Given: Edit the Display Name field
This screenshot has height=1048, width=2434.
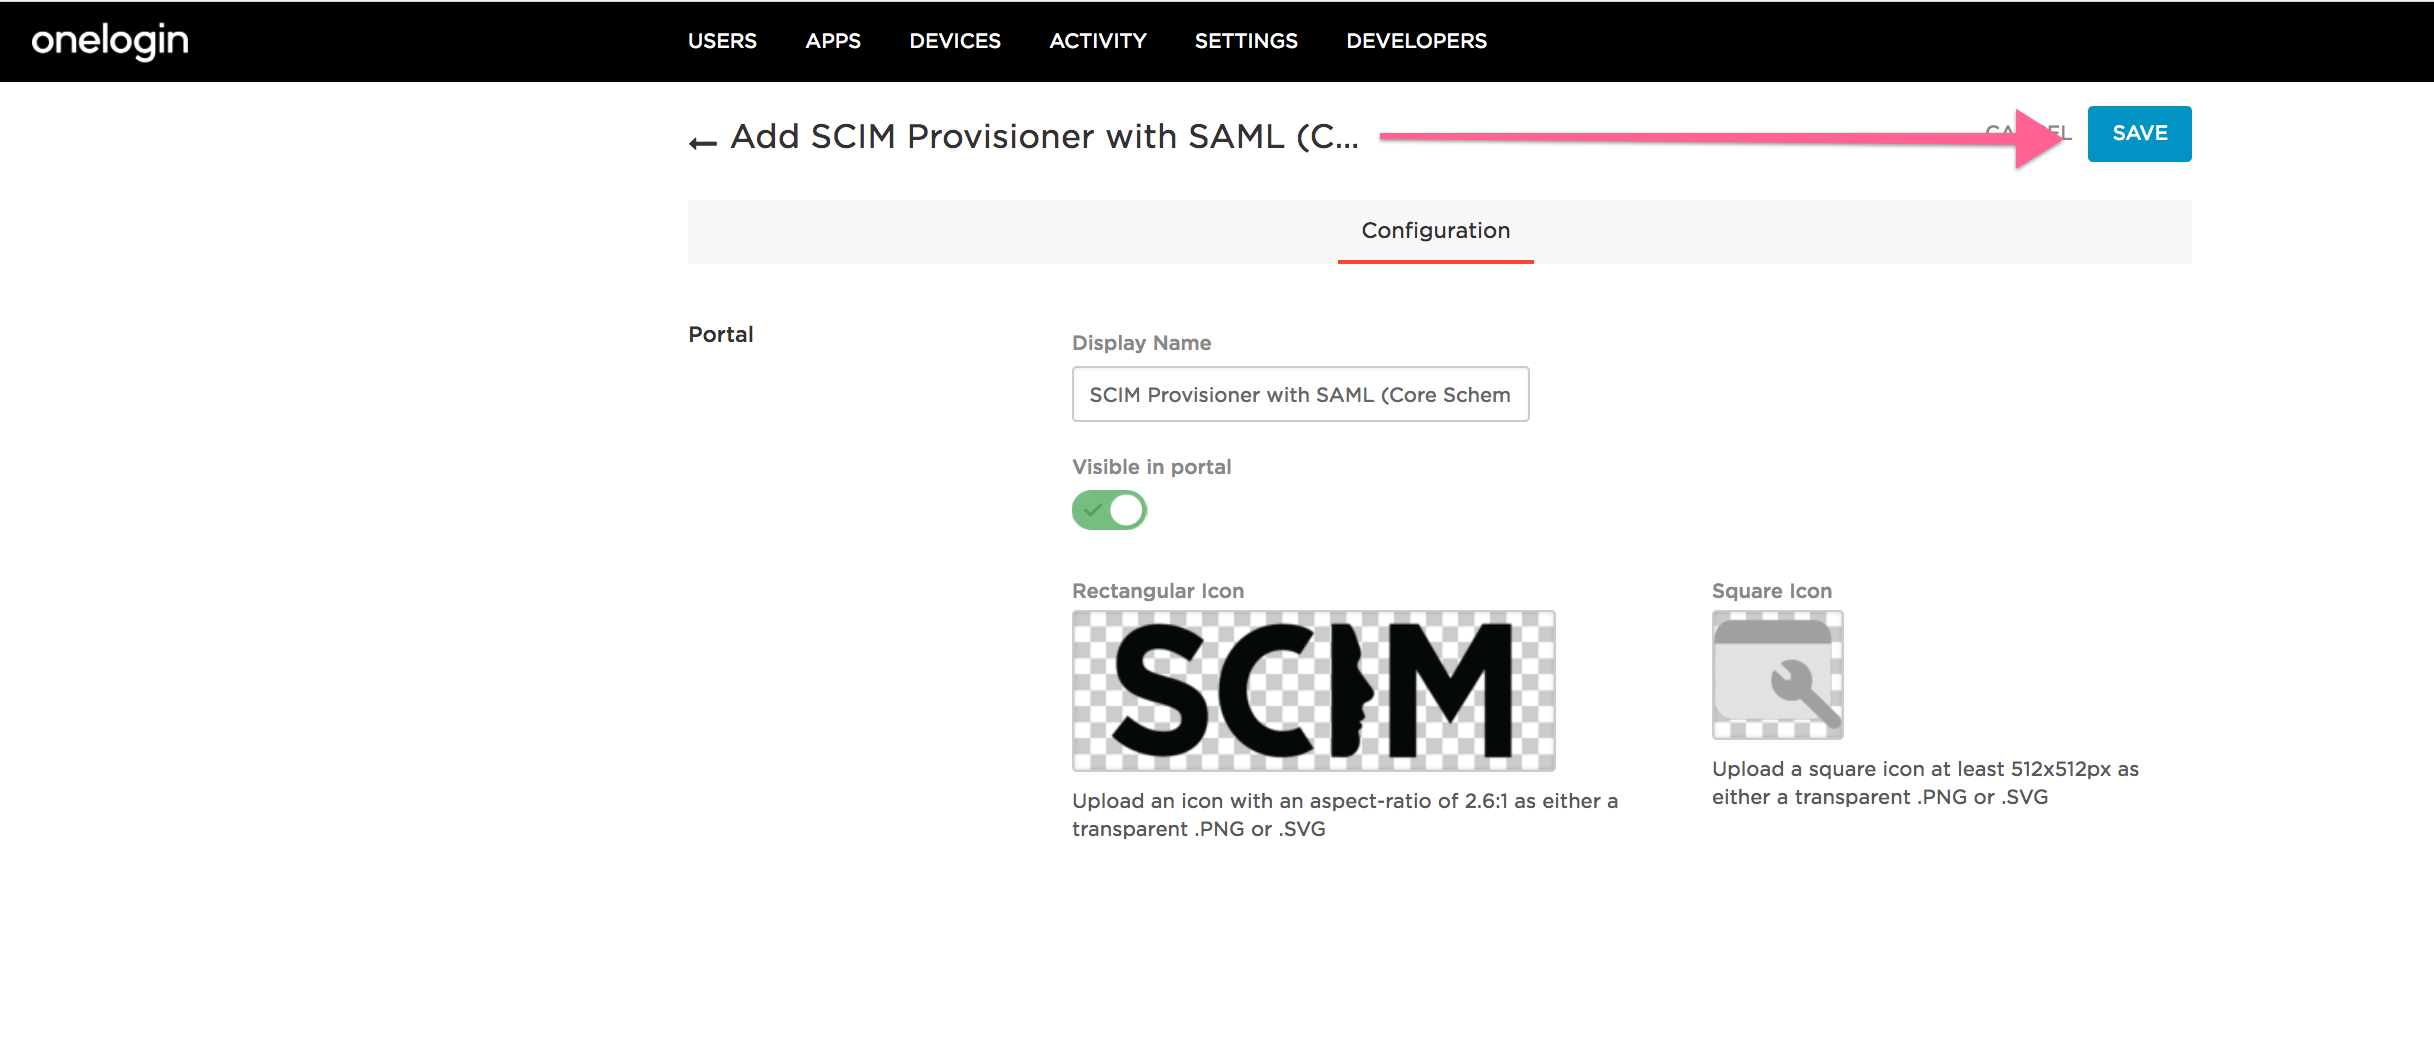Looking at the screenshot, I should point(1300,394).
